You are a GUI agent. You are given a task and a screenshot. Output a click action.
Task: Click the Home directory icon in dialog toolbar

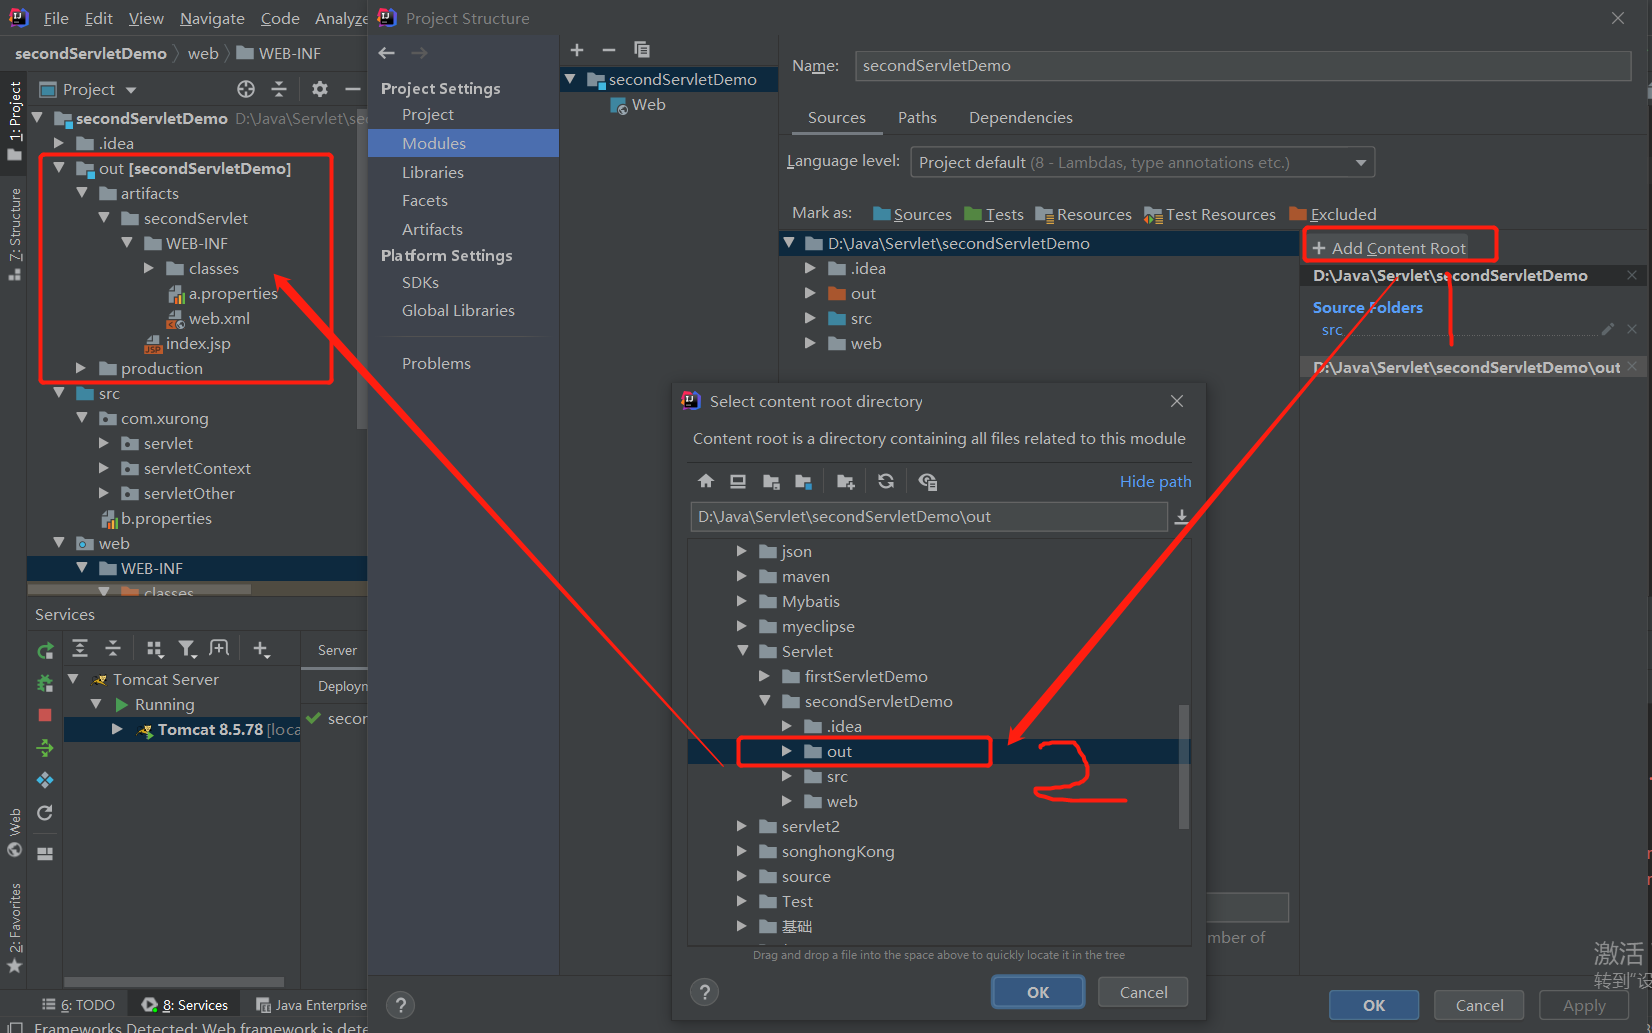pos(706,481)
